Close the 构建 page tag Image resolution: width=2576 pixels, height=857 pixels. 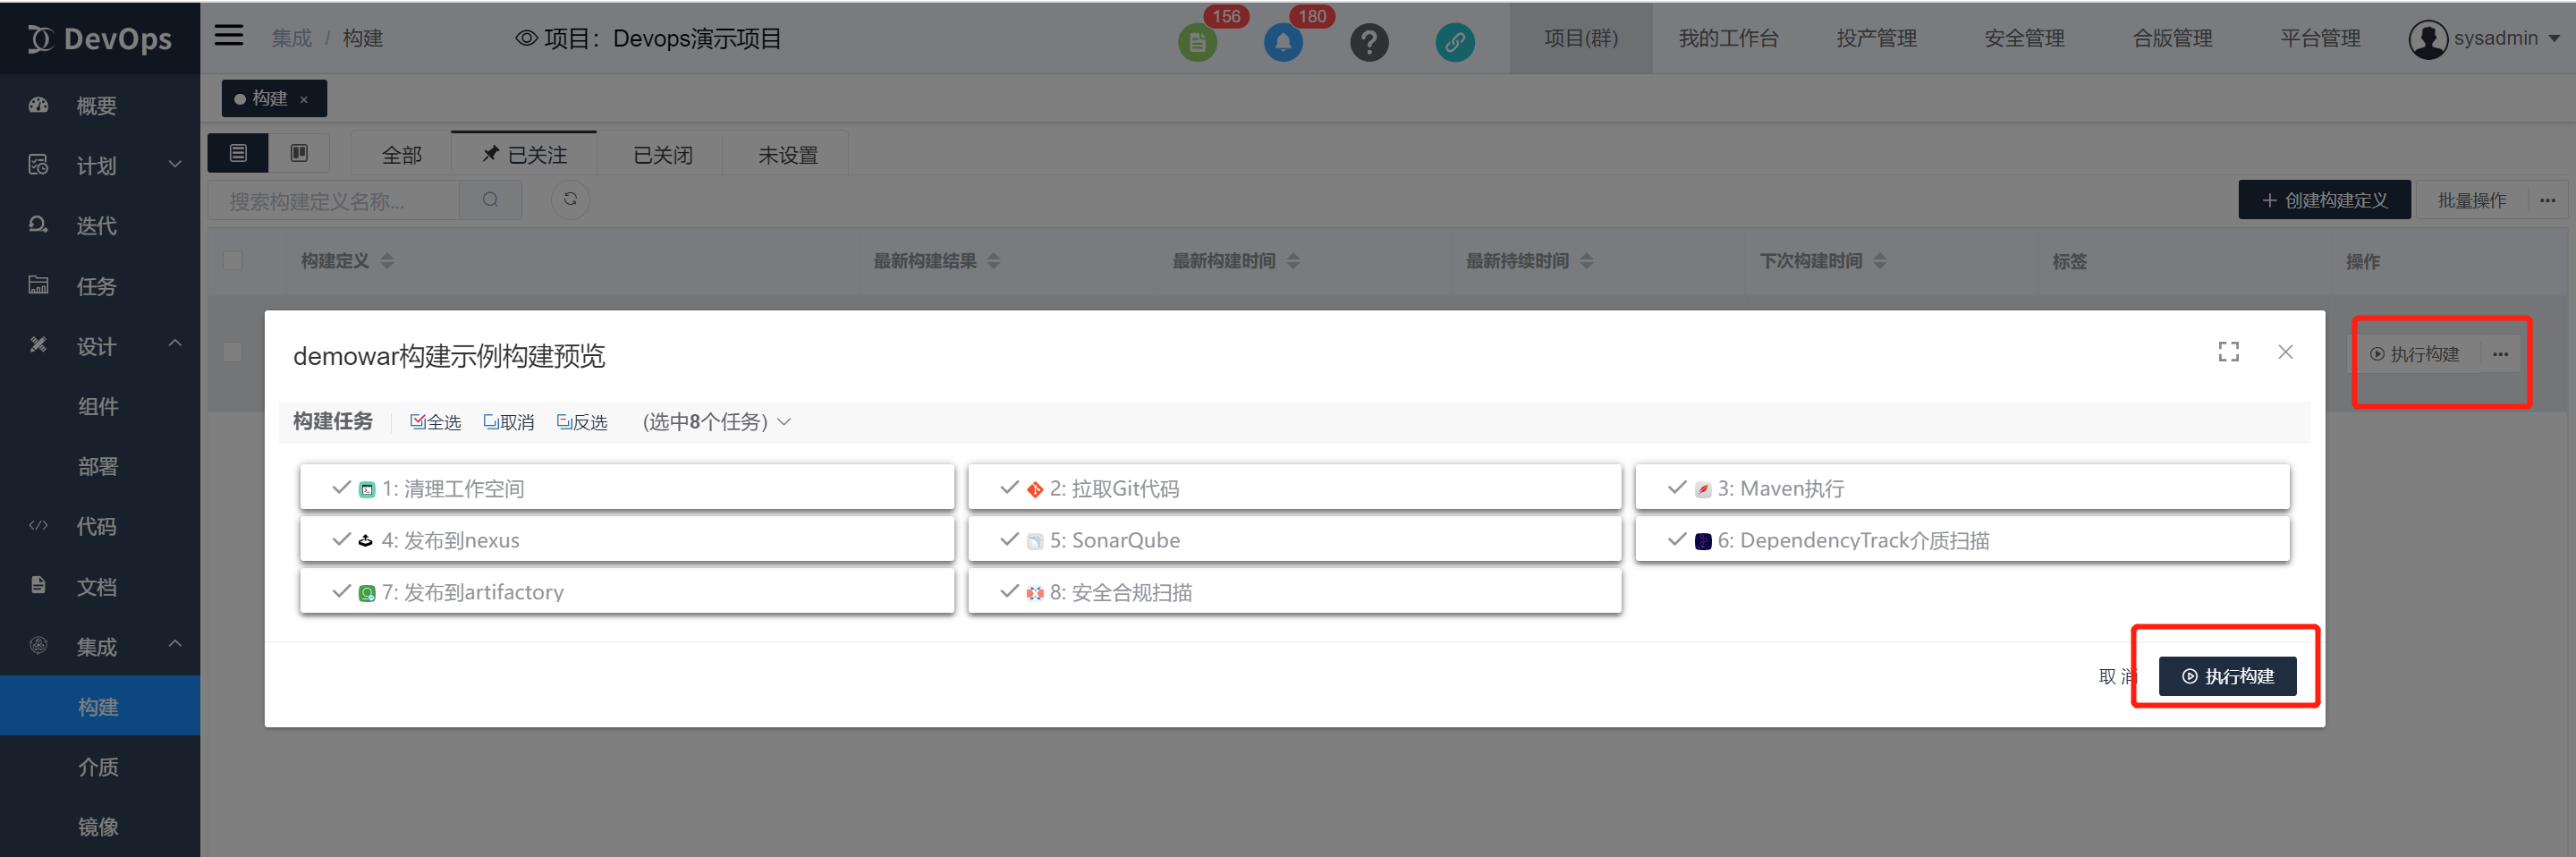tap(304, 99)
